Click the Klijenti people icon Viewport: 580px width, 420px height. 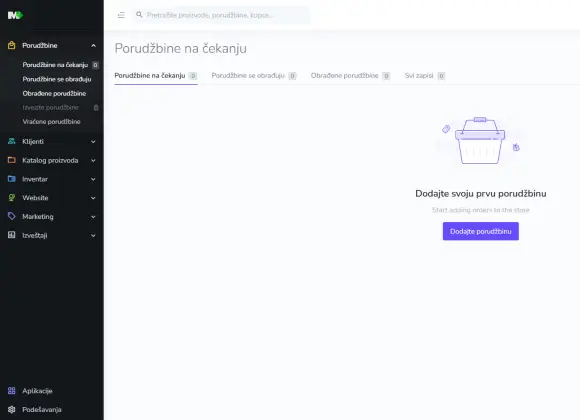coord(11,141)
